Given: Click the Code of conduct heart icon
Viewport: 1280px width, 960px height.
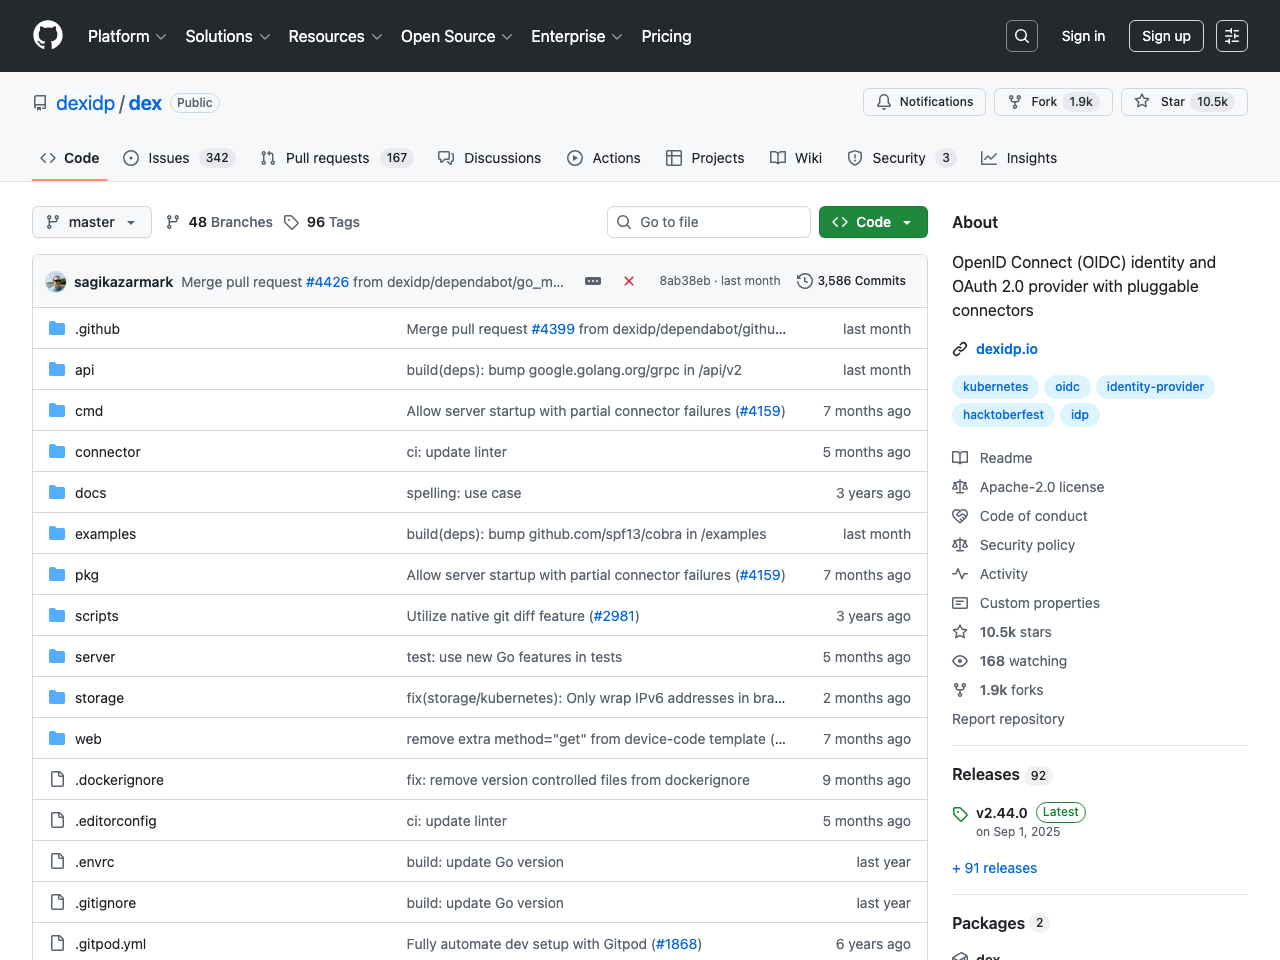Looking at the screenshot, I should pos(960,516).
